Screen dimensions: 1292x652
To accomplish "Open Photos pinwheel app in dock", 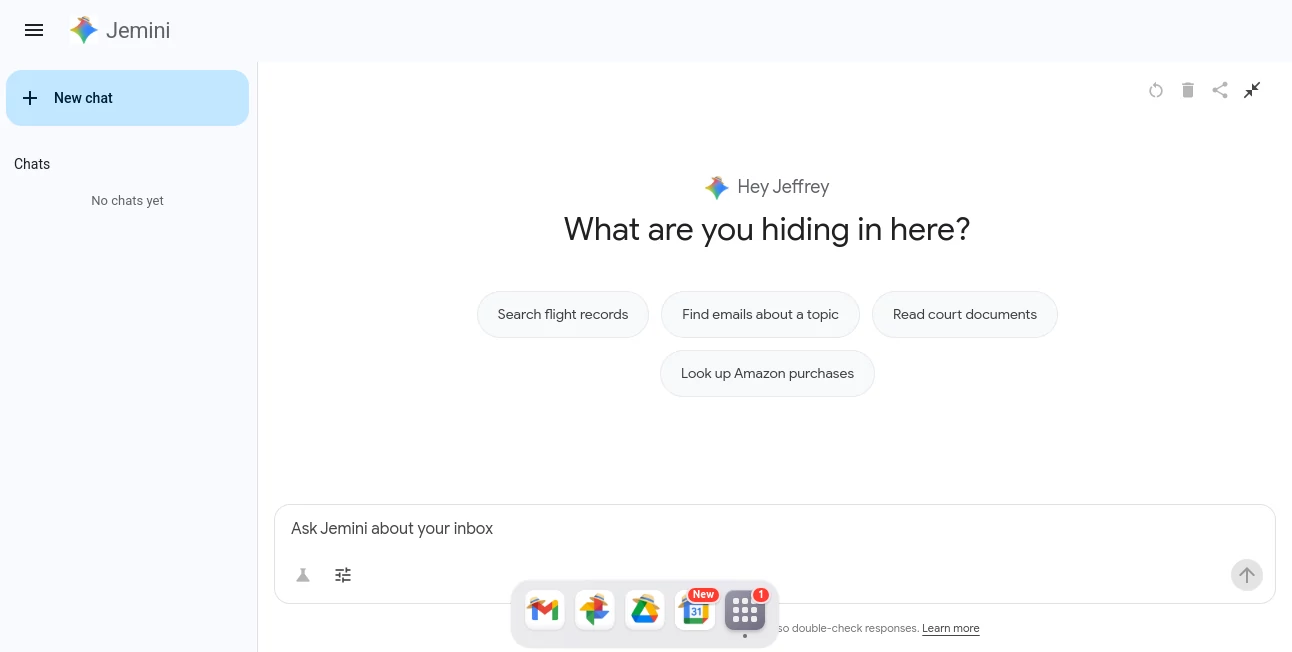I will pyautogui.click(x=595, y=610).
